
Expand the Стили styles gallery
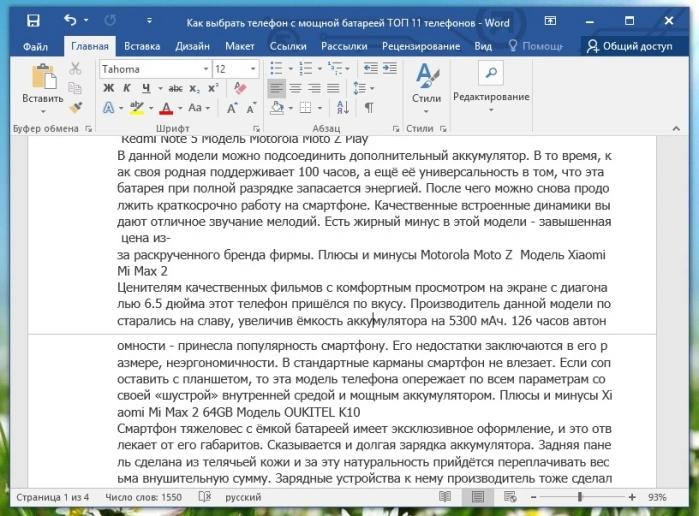point(426,88)
